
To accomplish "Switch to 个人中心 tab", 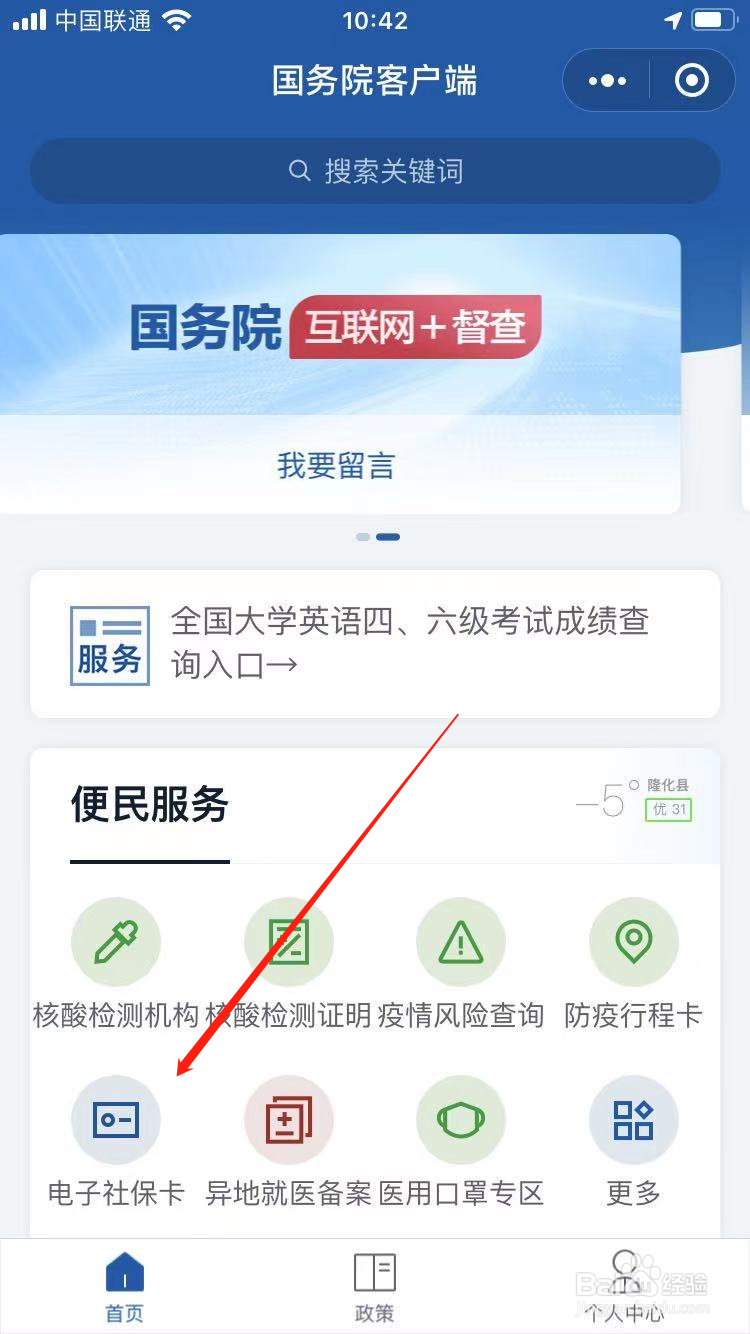I will (x=625, y=1288).
